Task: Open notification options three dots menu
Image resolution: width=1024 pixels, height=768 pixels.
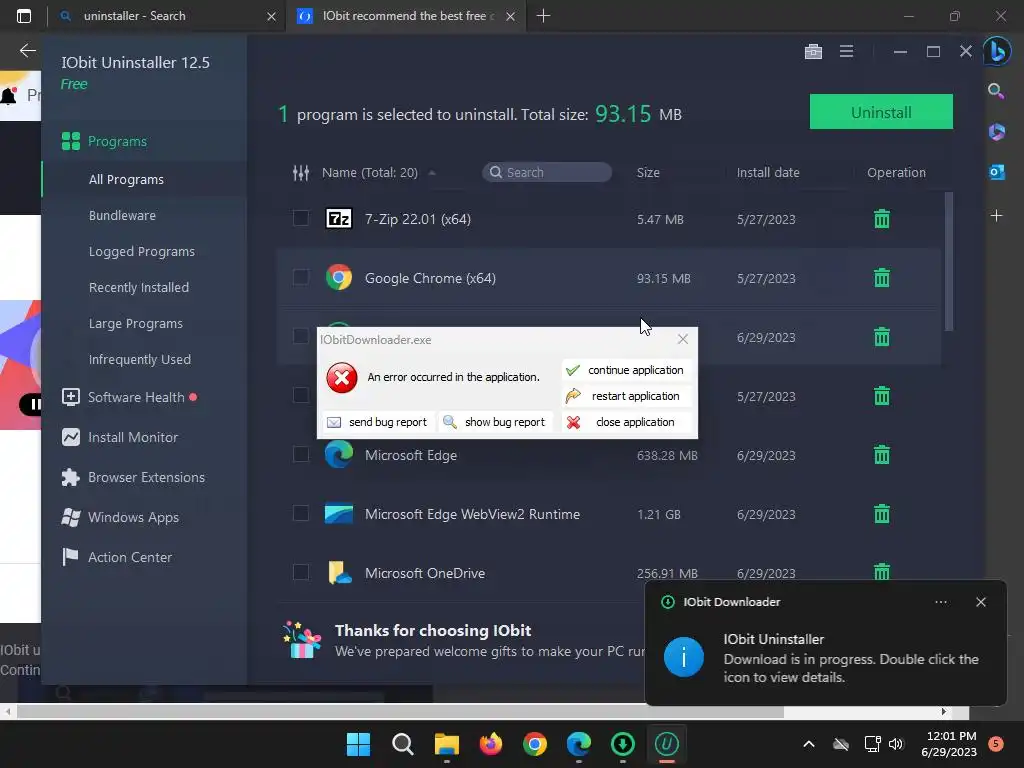Action: click(x=941, y=602)
